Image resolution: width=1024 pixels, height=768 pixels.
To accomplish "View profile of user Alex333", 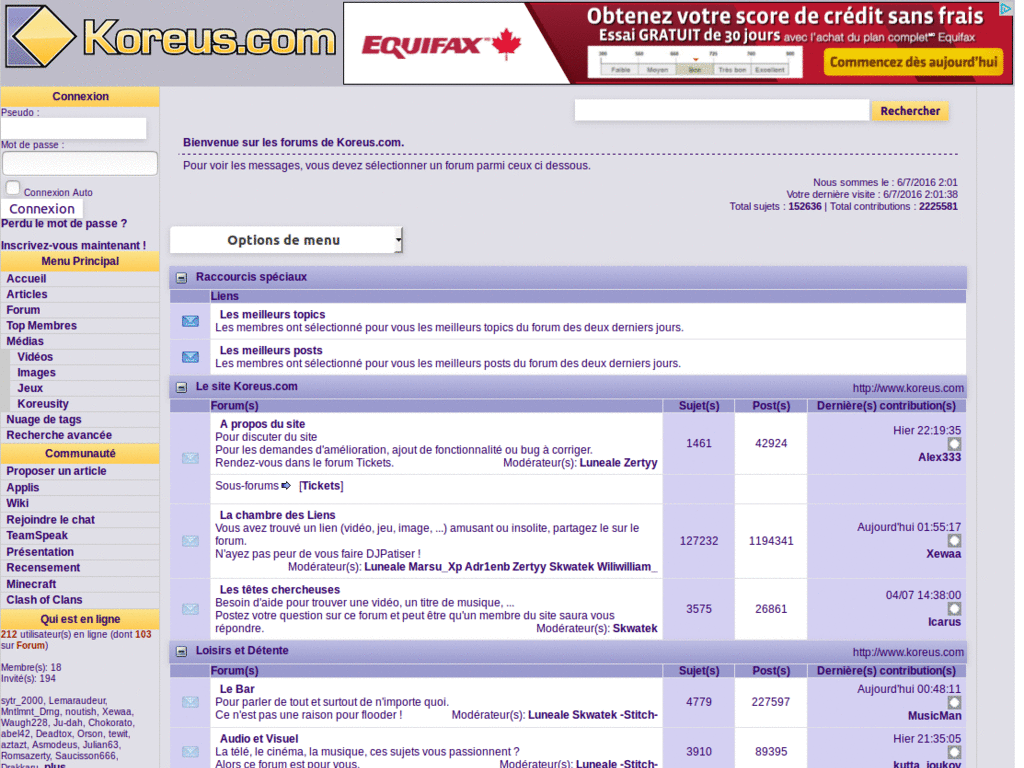I will (x=939, y=457).
